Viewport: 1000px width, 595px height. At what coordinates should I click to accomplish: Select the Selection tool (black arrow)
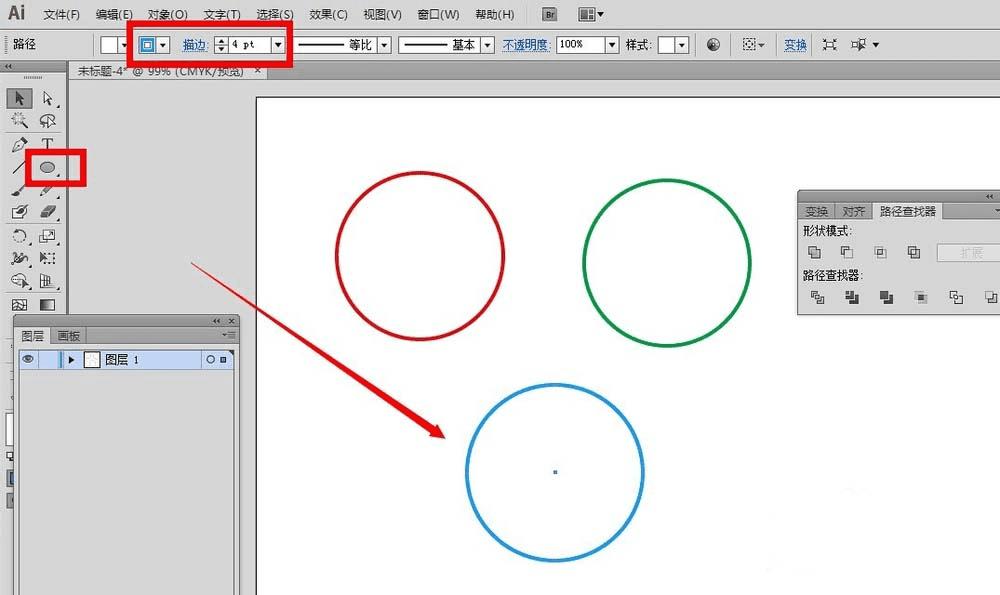pyautogui.click(x=19, y=98)
